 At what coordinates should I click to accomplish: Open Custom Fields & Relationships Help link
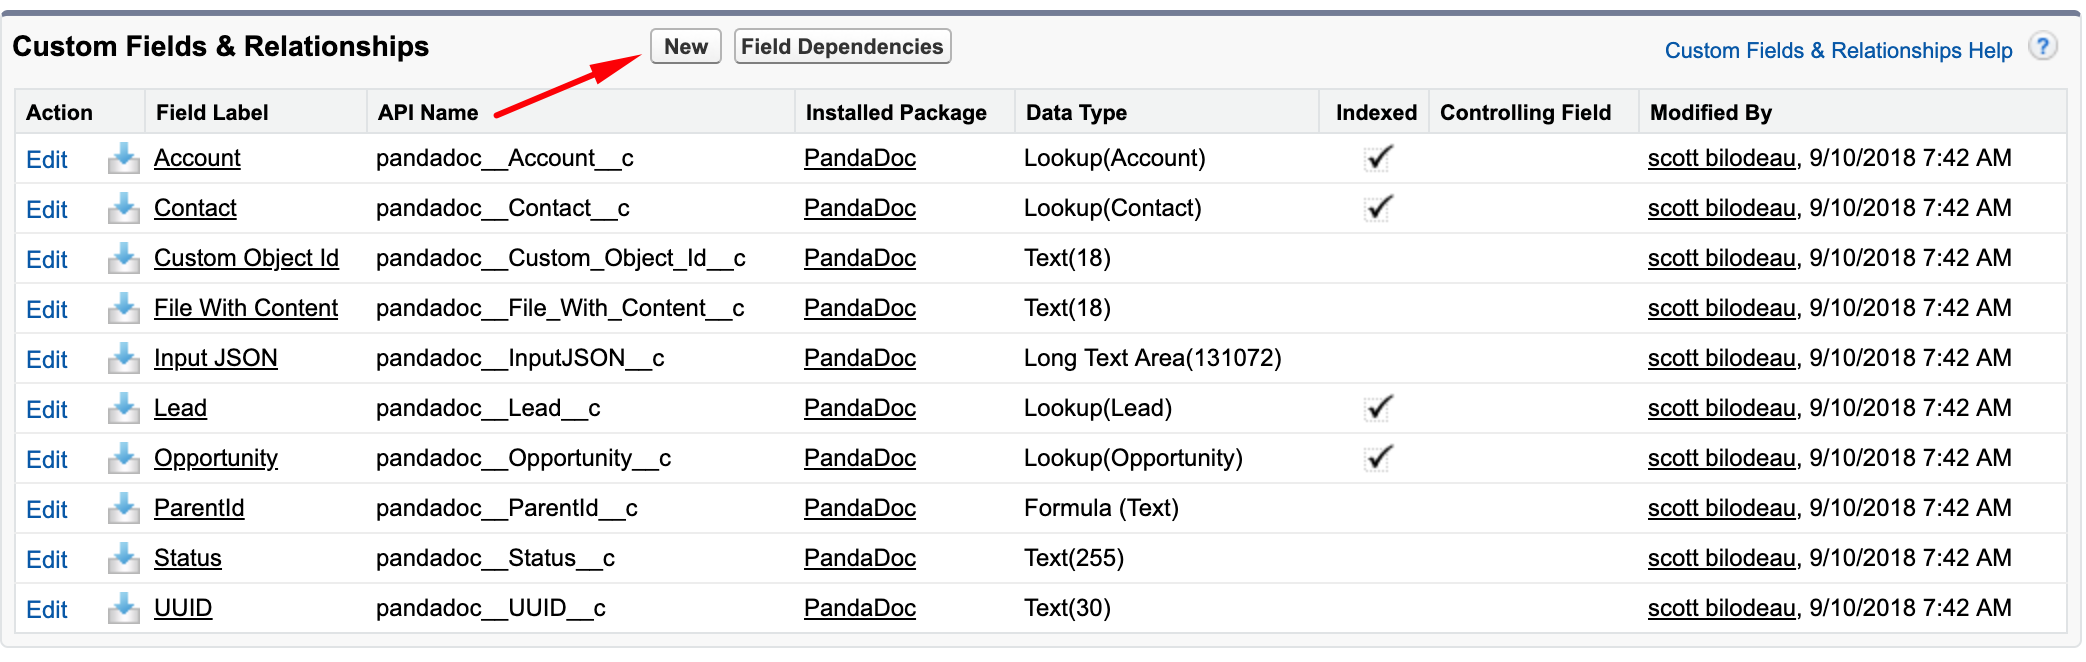(1838, 51)
